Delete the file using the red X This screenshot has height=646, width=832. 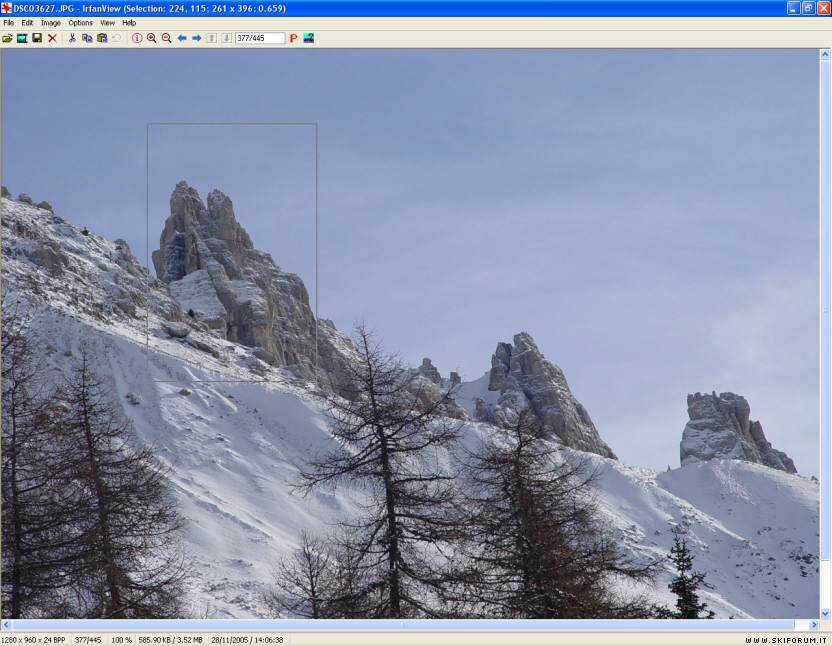(x=52, y=38)
